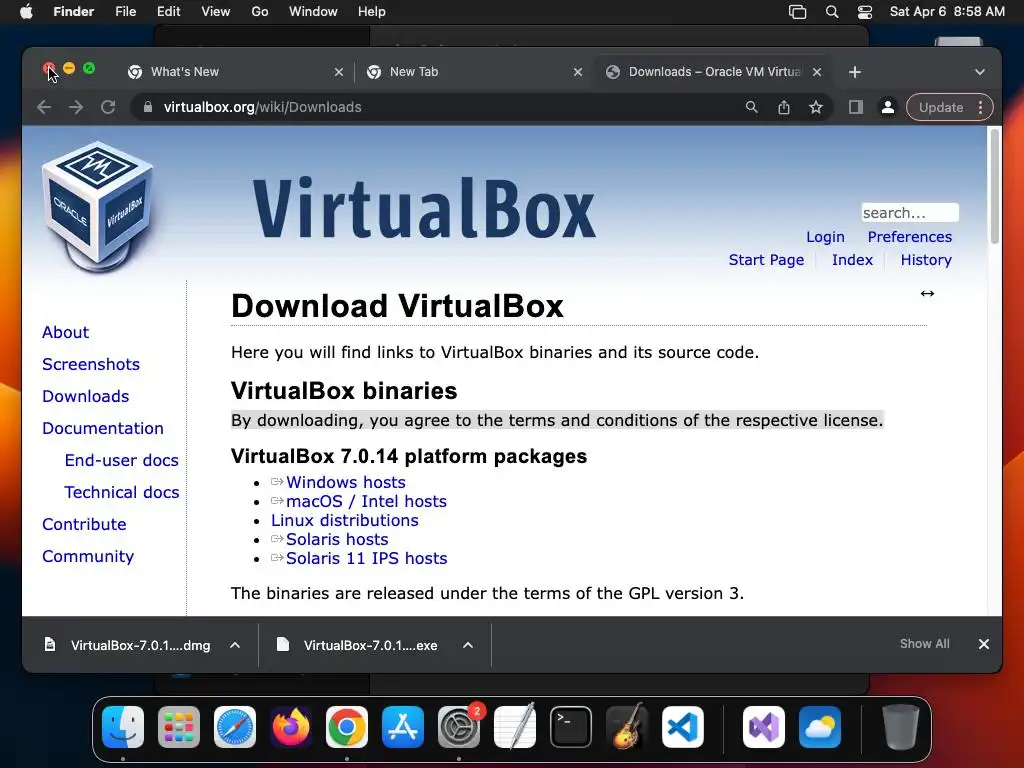The height and width of the screenshot is (768, 1024).
Task: Open TextEdit from the Dock
Action: [515, 727]
